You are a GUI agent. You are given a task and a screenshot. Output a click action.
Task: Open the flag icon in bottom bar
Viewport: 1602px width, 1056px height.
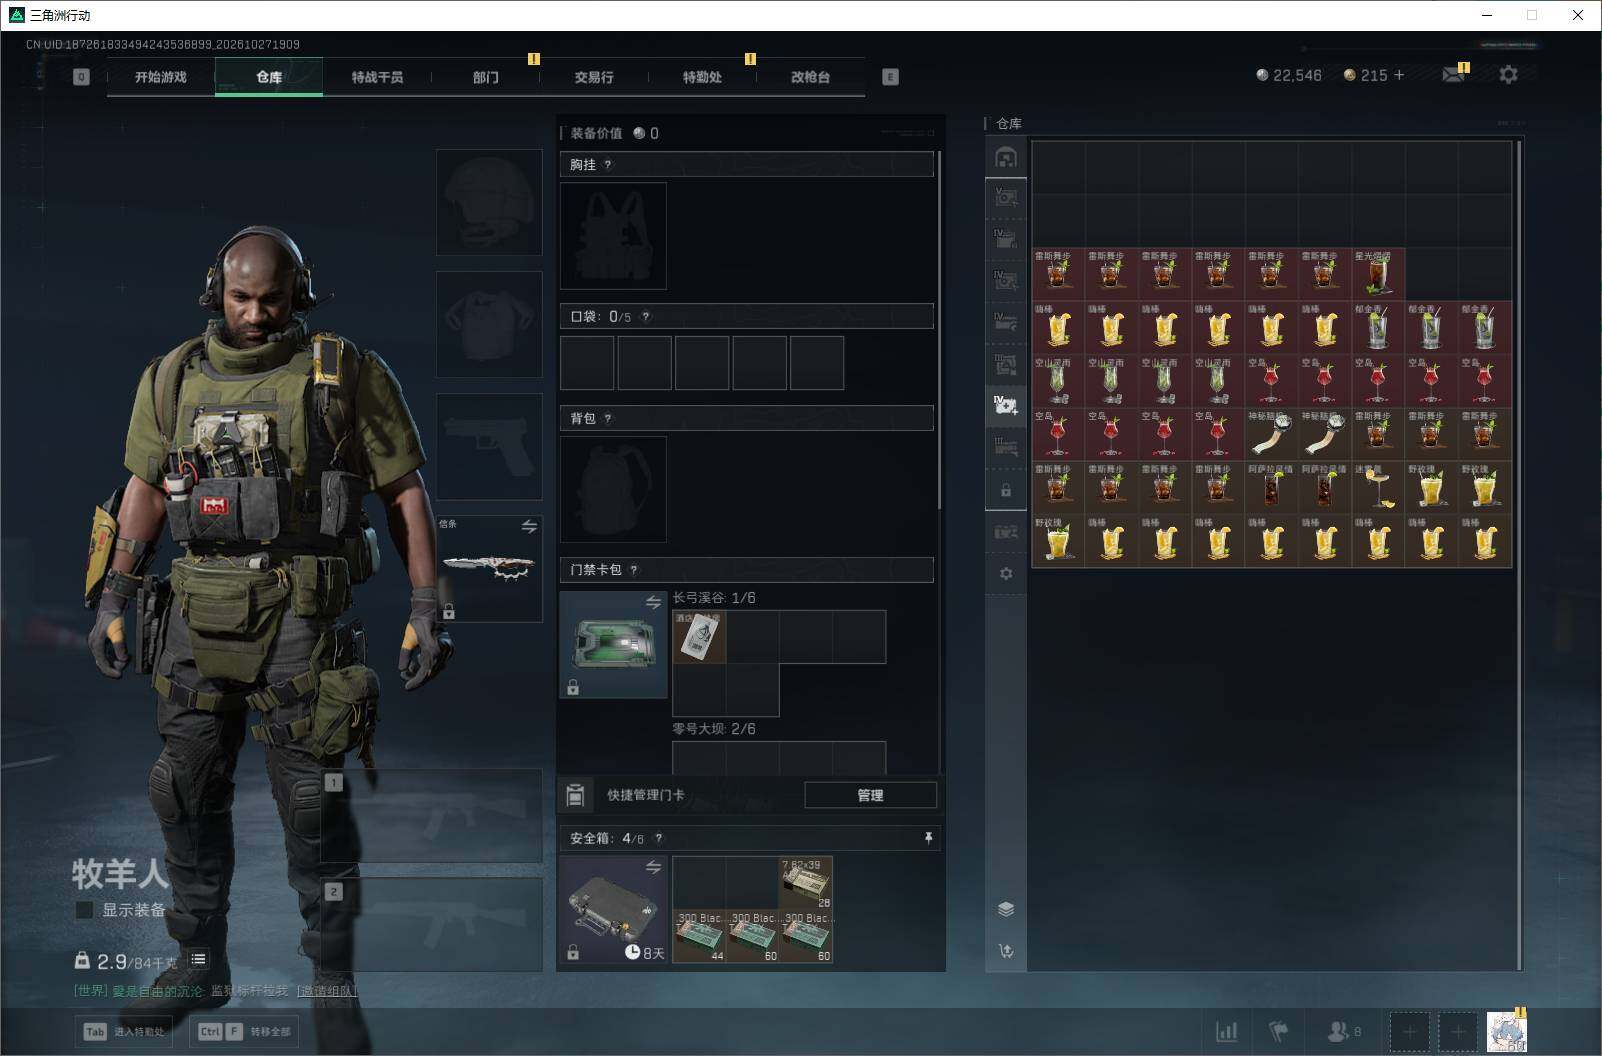coord(1279,1031)
